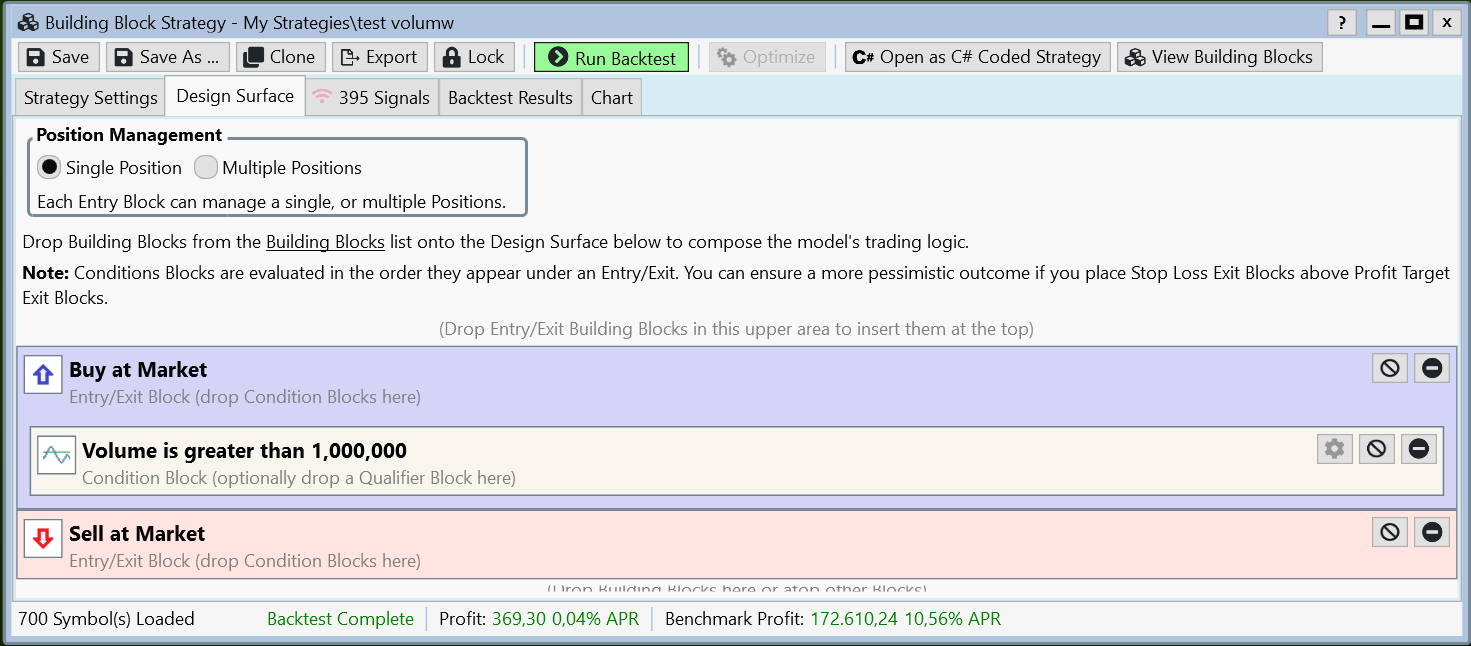Open settings gear for Volume condition
The image size is (1471, 646).
1334,450
